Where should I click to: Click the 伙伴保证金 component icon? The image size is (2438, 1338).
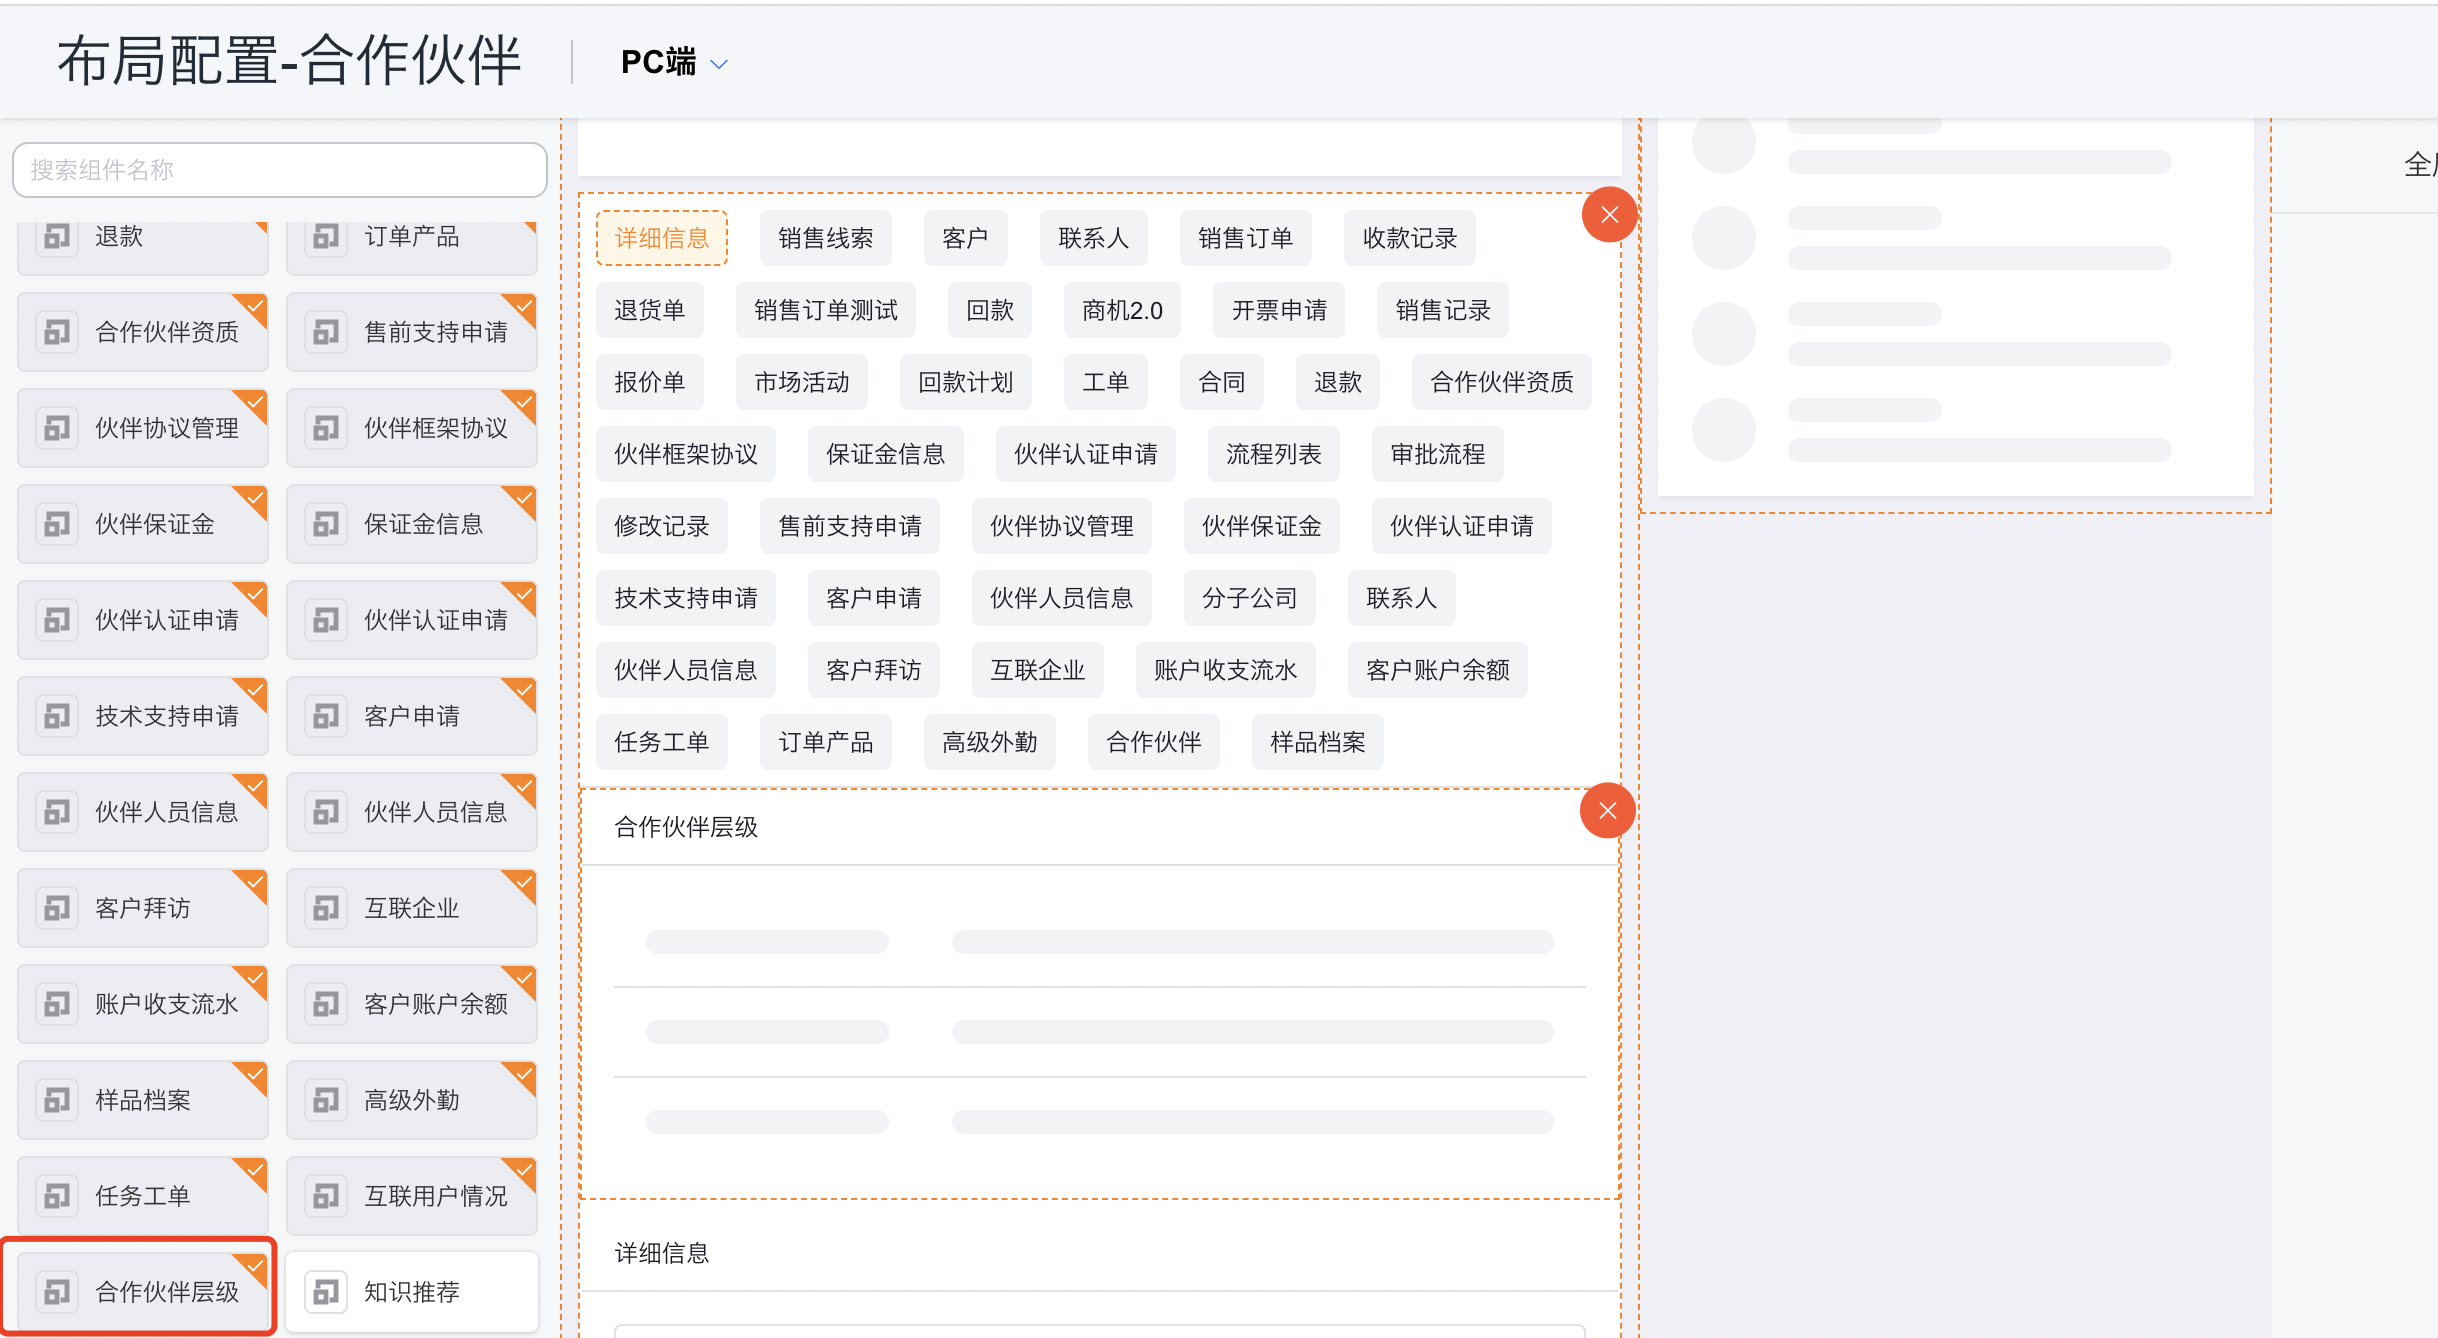click(x=57, y=524)
